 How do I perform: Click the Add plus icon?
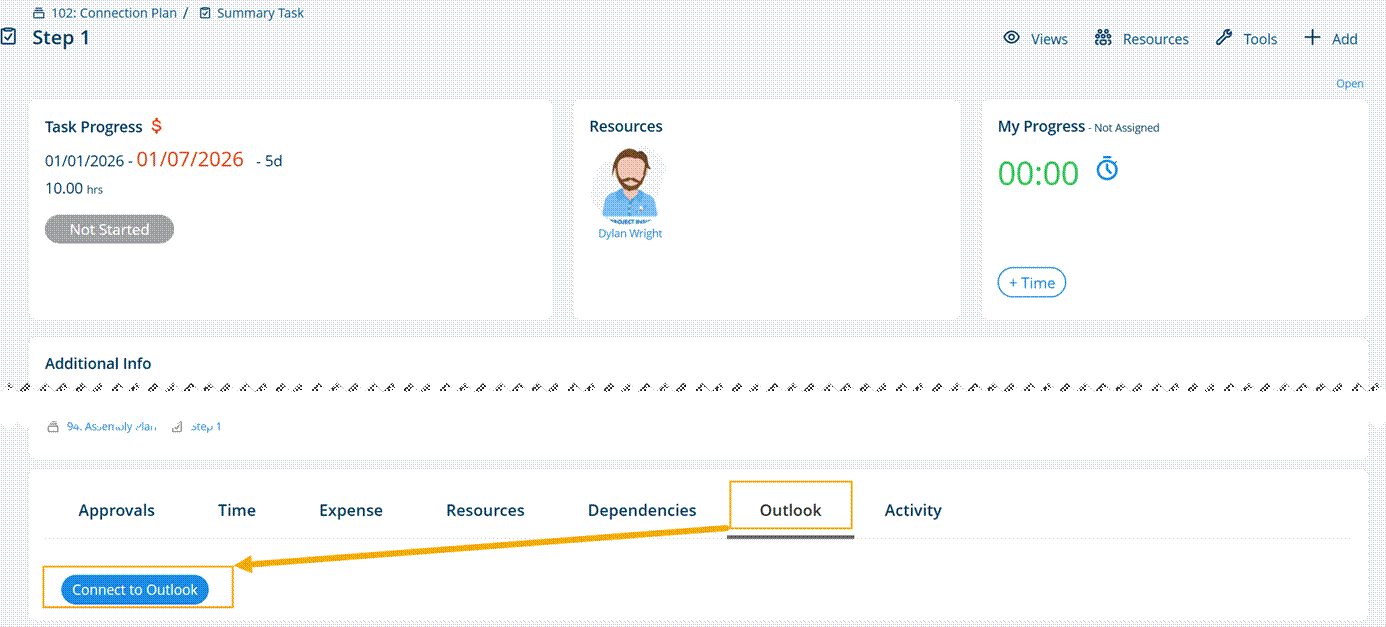coord(1312,38)
